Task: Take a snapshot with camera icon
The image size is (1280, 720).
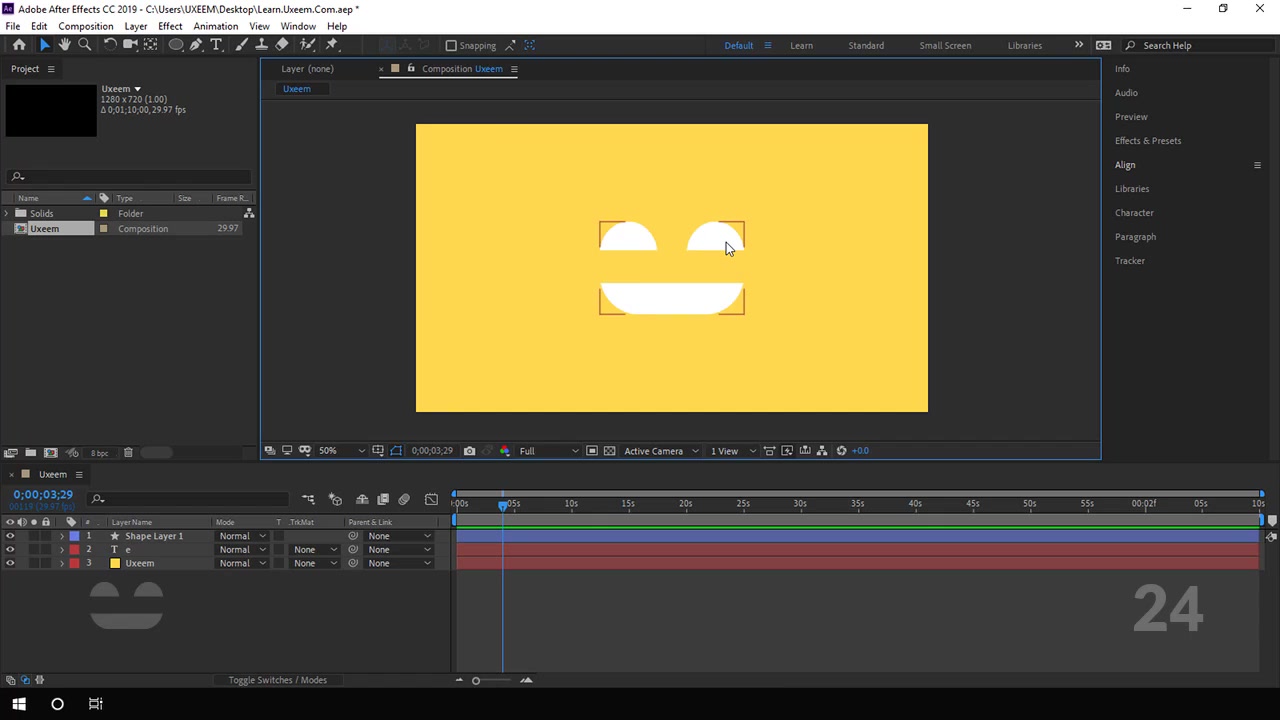Action: [469, 451]
